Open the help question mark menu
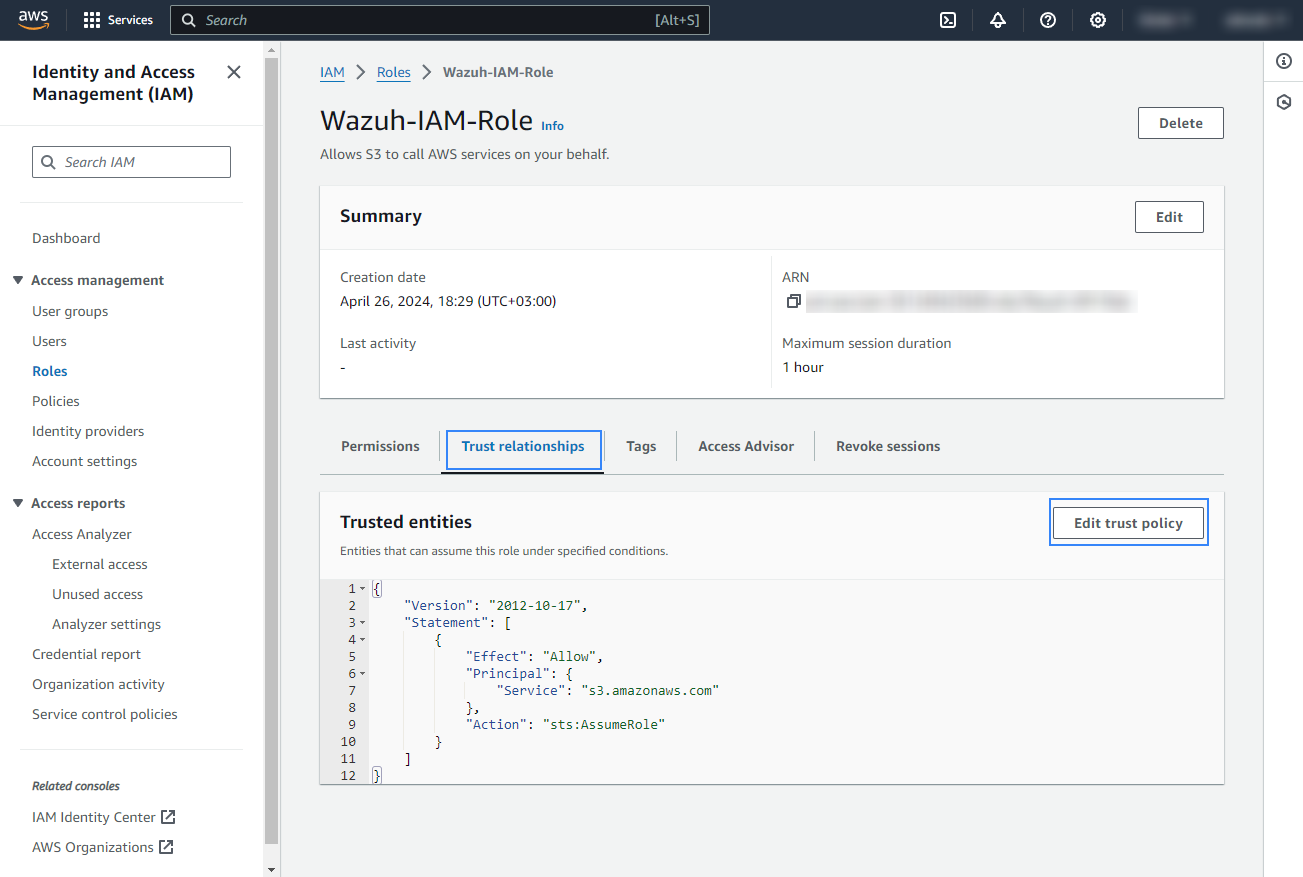 [x=1048, y=20]
